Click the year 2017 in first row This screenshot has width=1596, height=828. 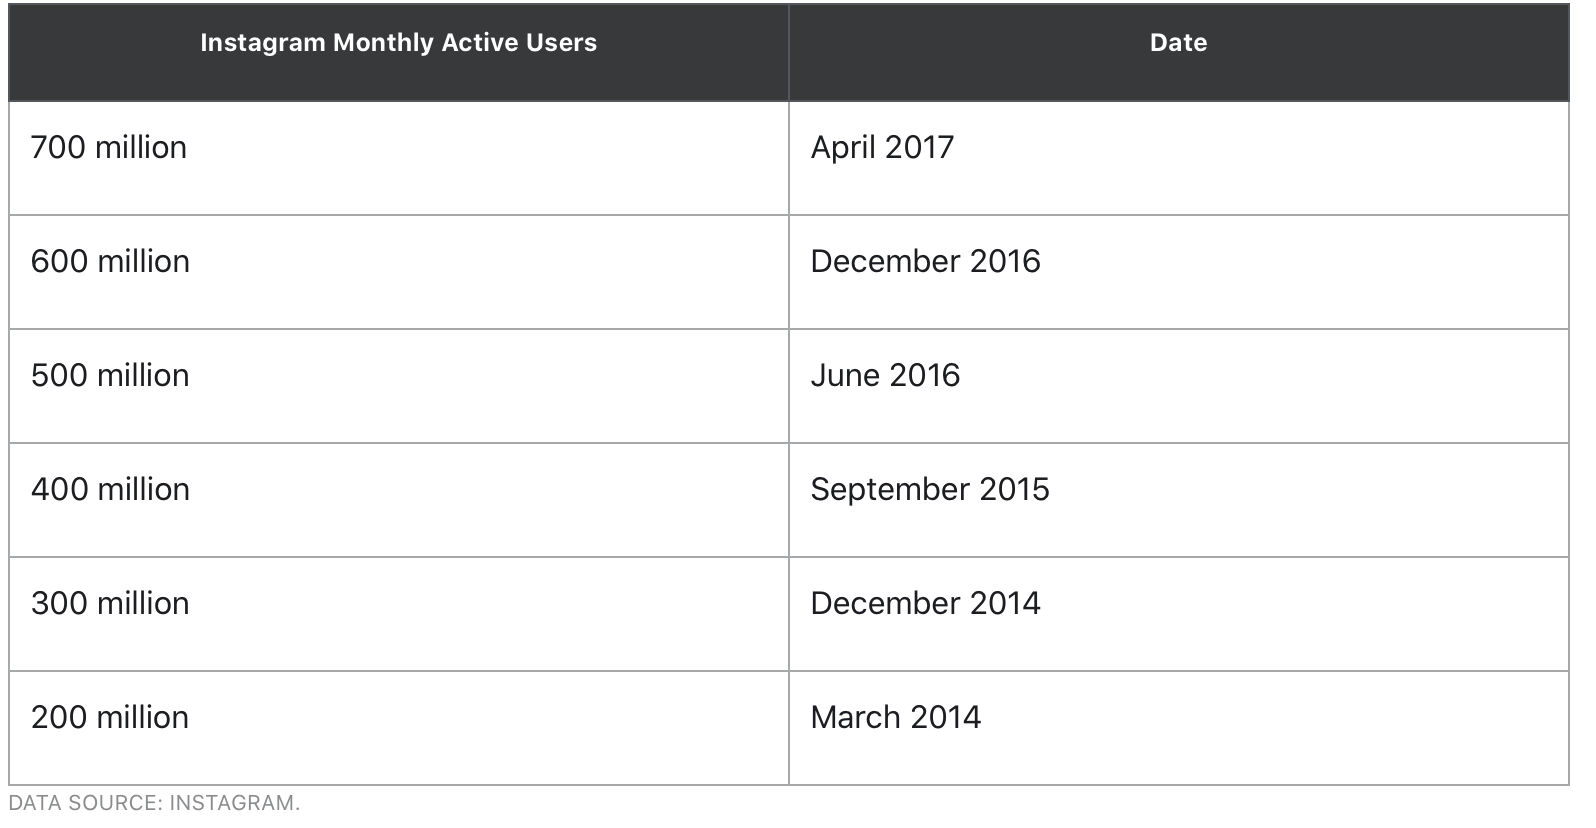coord(919,148)
